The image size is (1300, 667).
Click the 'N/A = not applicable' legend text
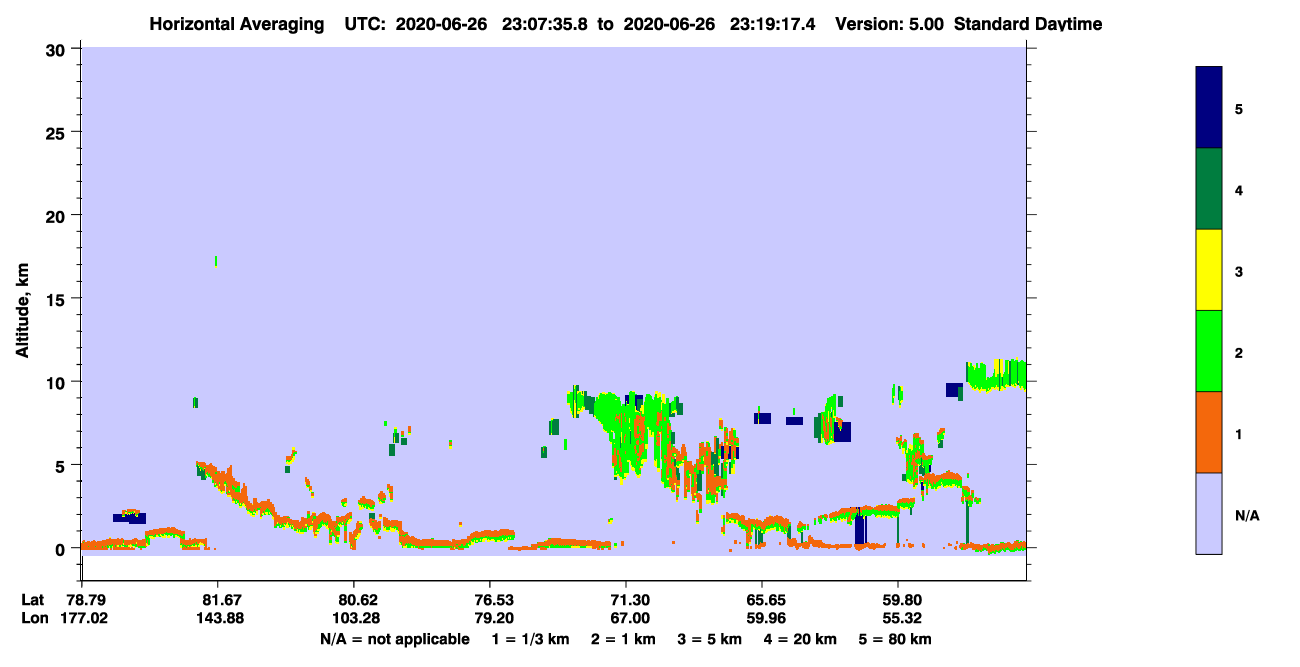coord(394,639)
